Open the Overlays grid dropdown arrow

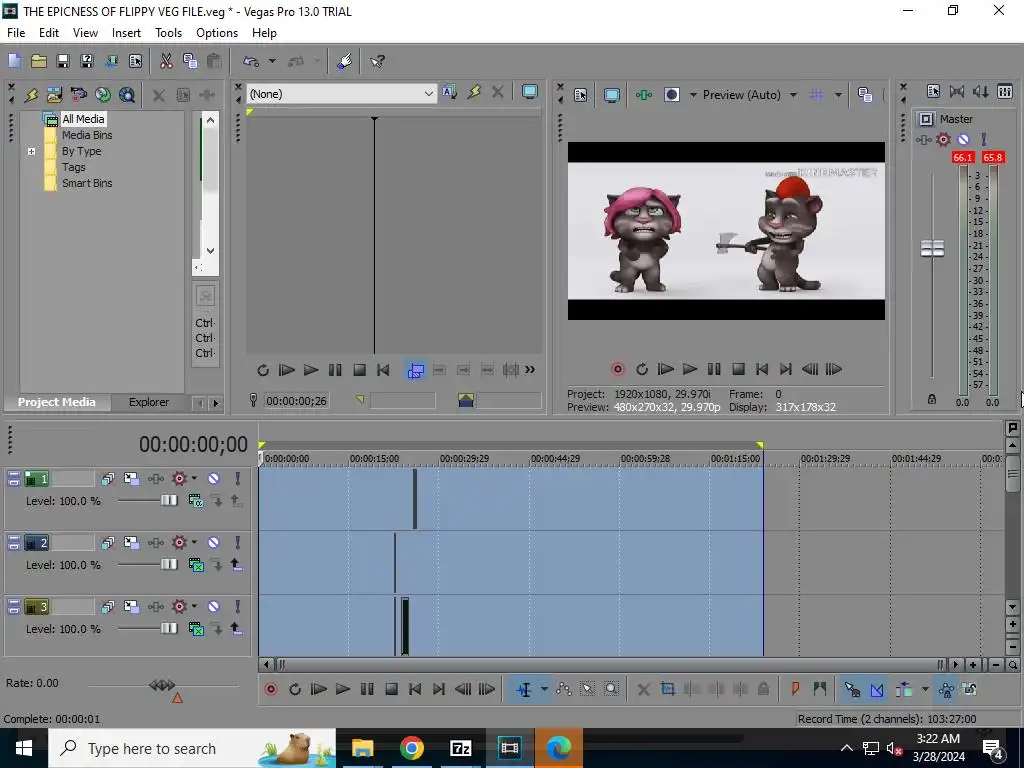tap(838, 95)
